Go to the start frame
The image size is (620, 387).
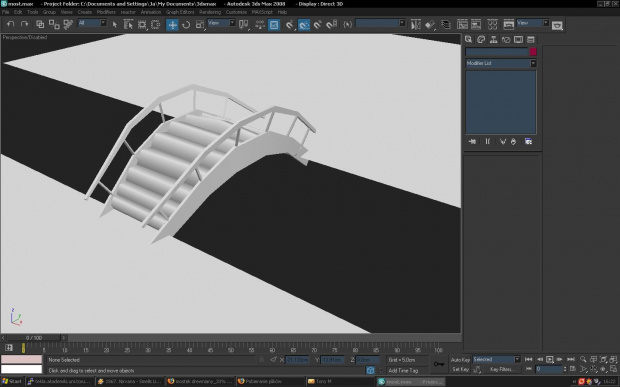(x=528, y=359)
